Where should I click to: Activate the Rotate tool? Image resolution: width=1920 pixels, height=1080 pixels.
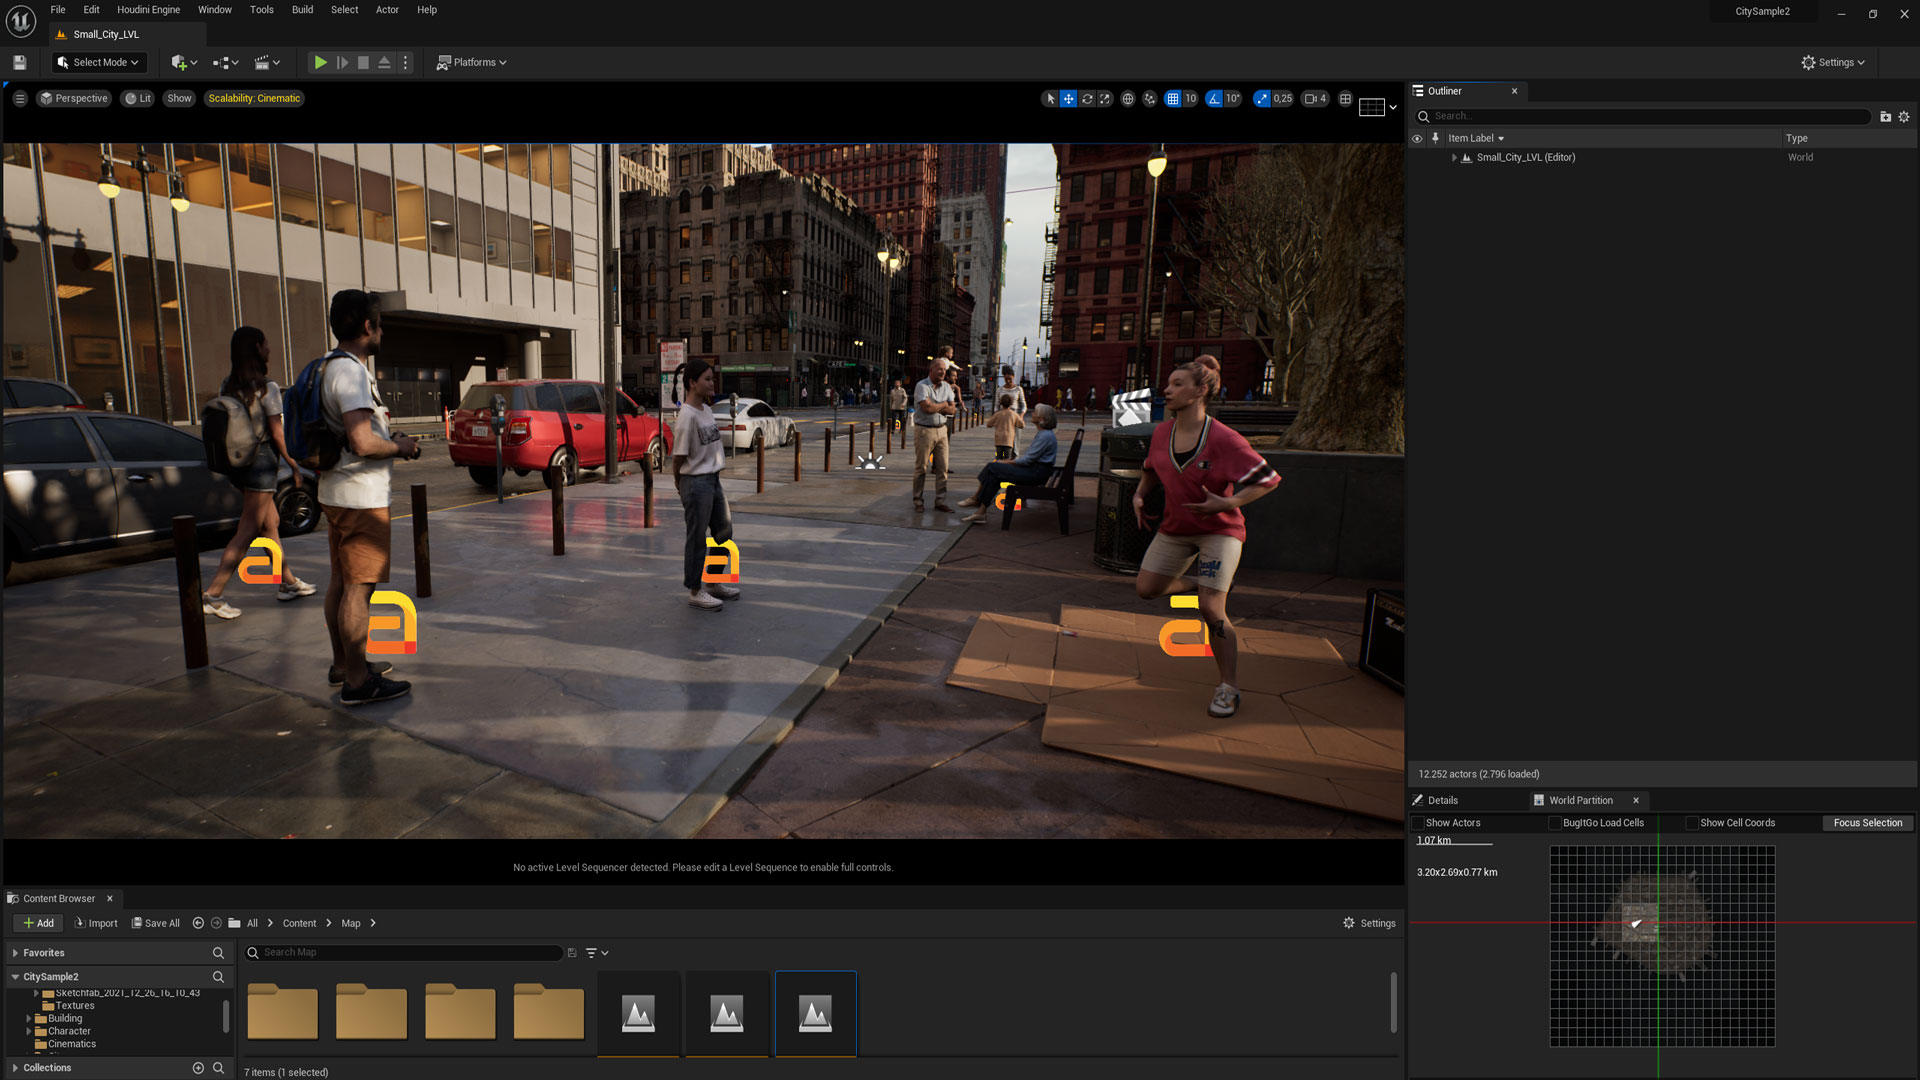point(1087,98)
